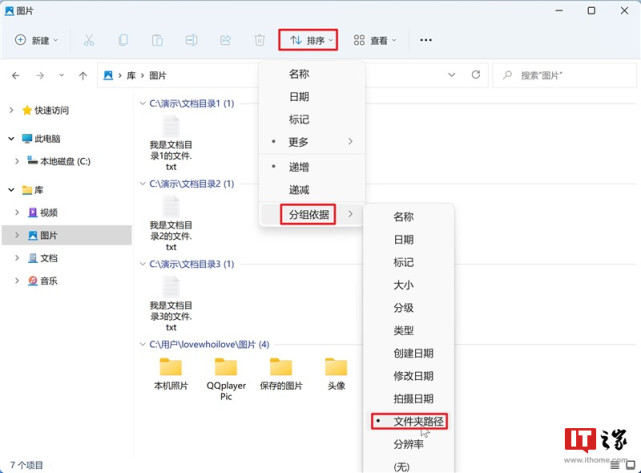641x473 pixels.
Task: Go back with the left arrow
Action: click(16, 76)
